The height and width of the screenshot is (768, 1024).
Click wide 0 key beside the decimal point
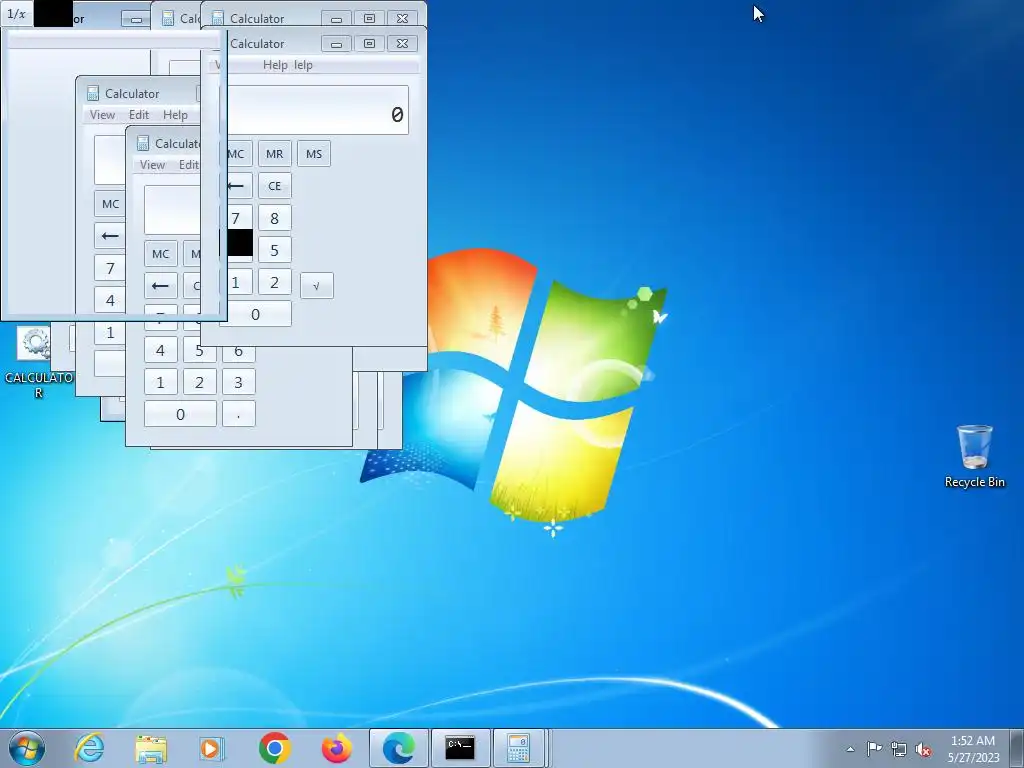click(x=180, y=414)
